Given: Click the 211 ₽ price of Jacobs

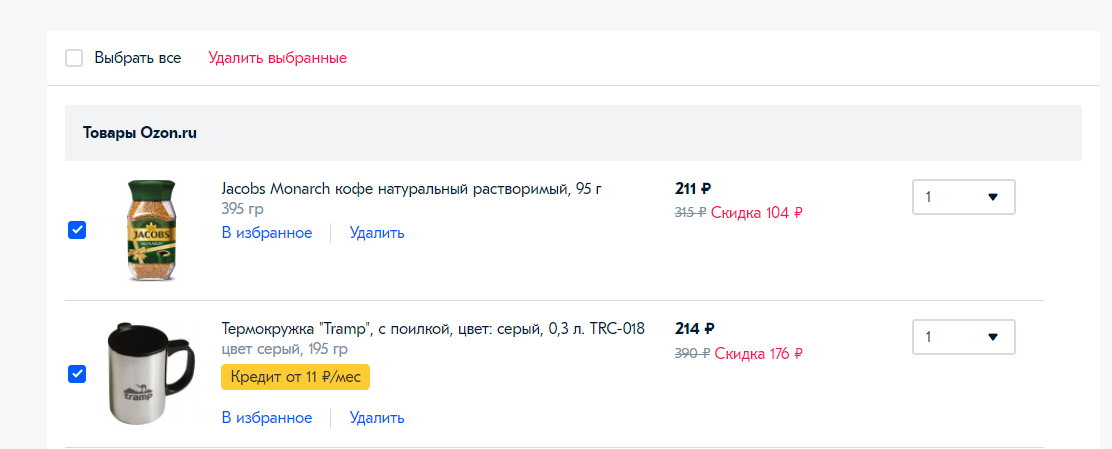Looking at the screenshot, I should coord(693,189).
